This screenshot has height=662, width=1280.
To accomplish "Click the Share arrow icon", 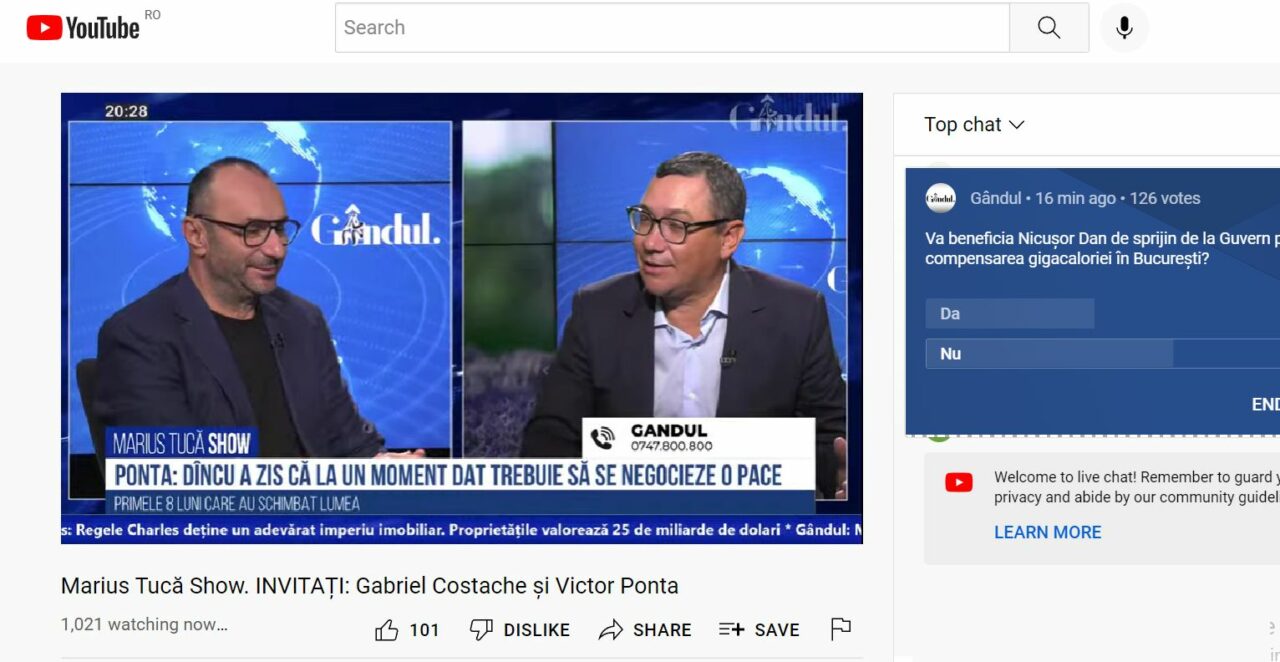I will click(610, 630).
